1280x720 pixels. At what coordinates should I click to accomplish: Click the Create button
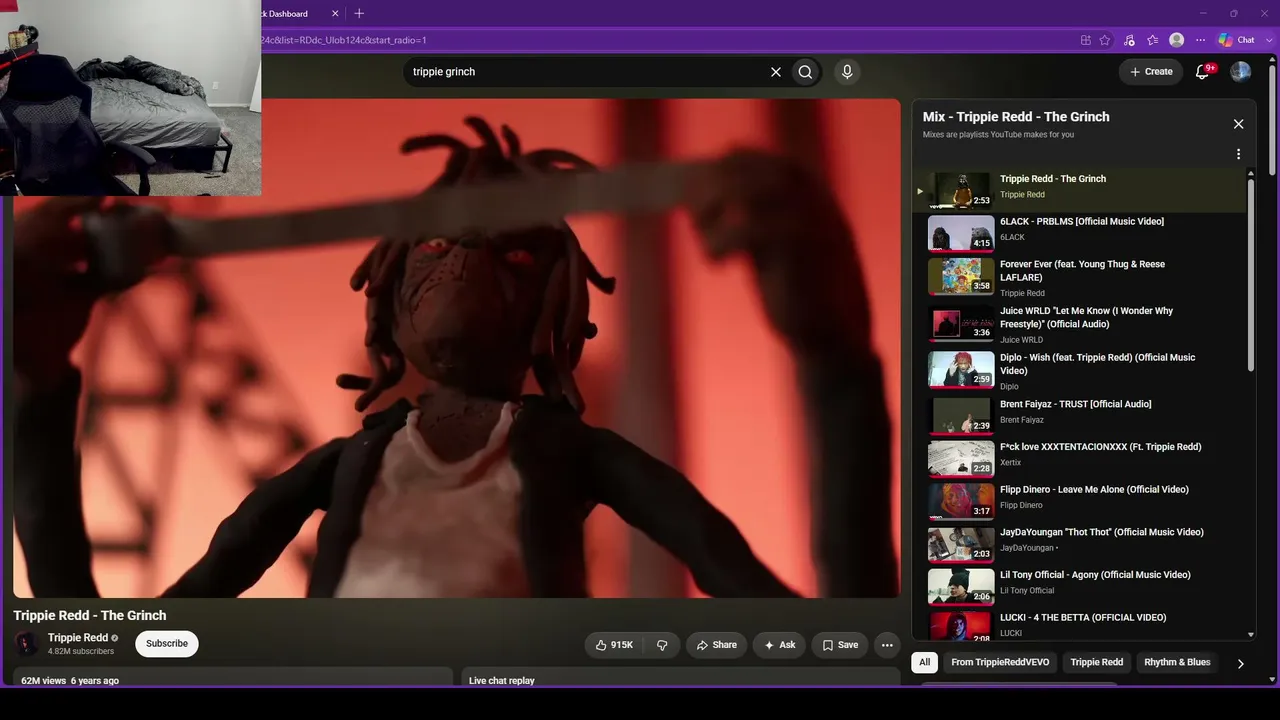pyautogui.click(x=1151, y=72)
